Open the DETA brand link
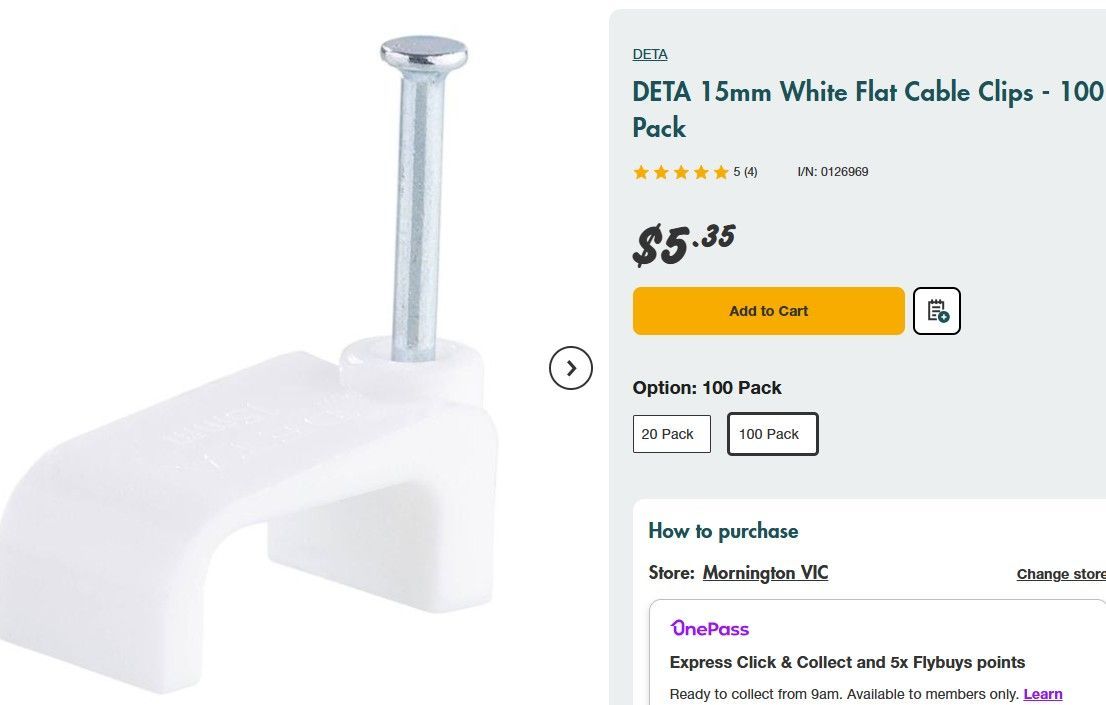 click(x=650, y=54)
